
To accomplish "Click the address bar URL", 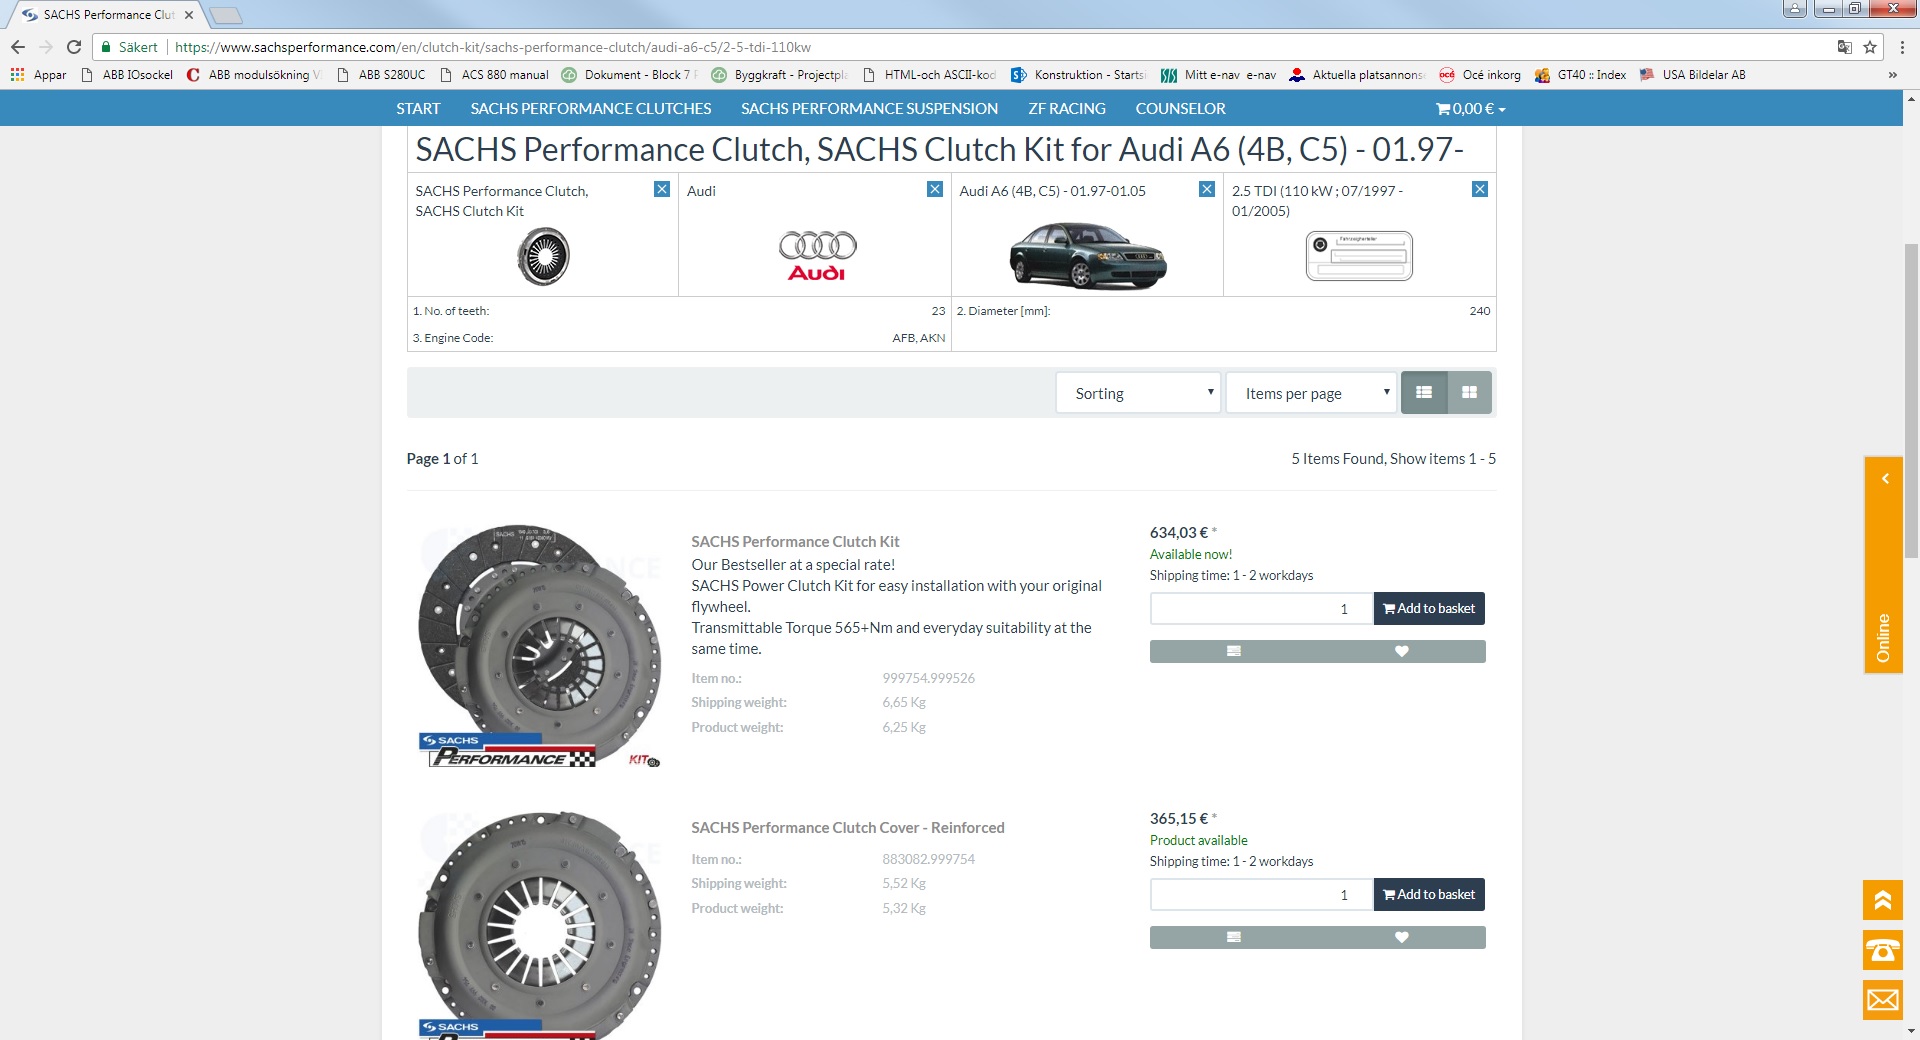I will pyautogui.click(x=493, y=47).
